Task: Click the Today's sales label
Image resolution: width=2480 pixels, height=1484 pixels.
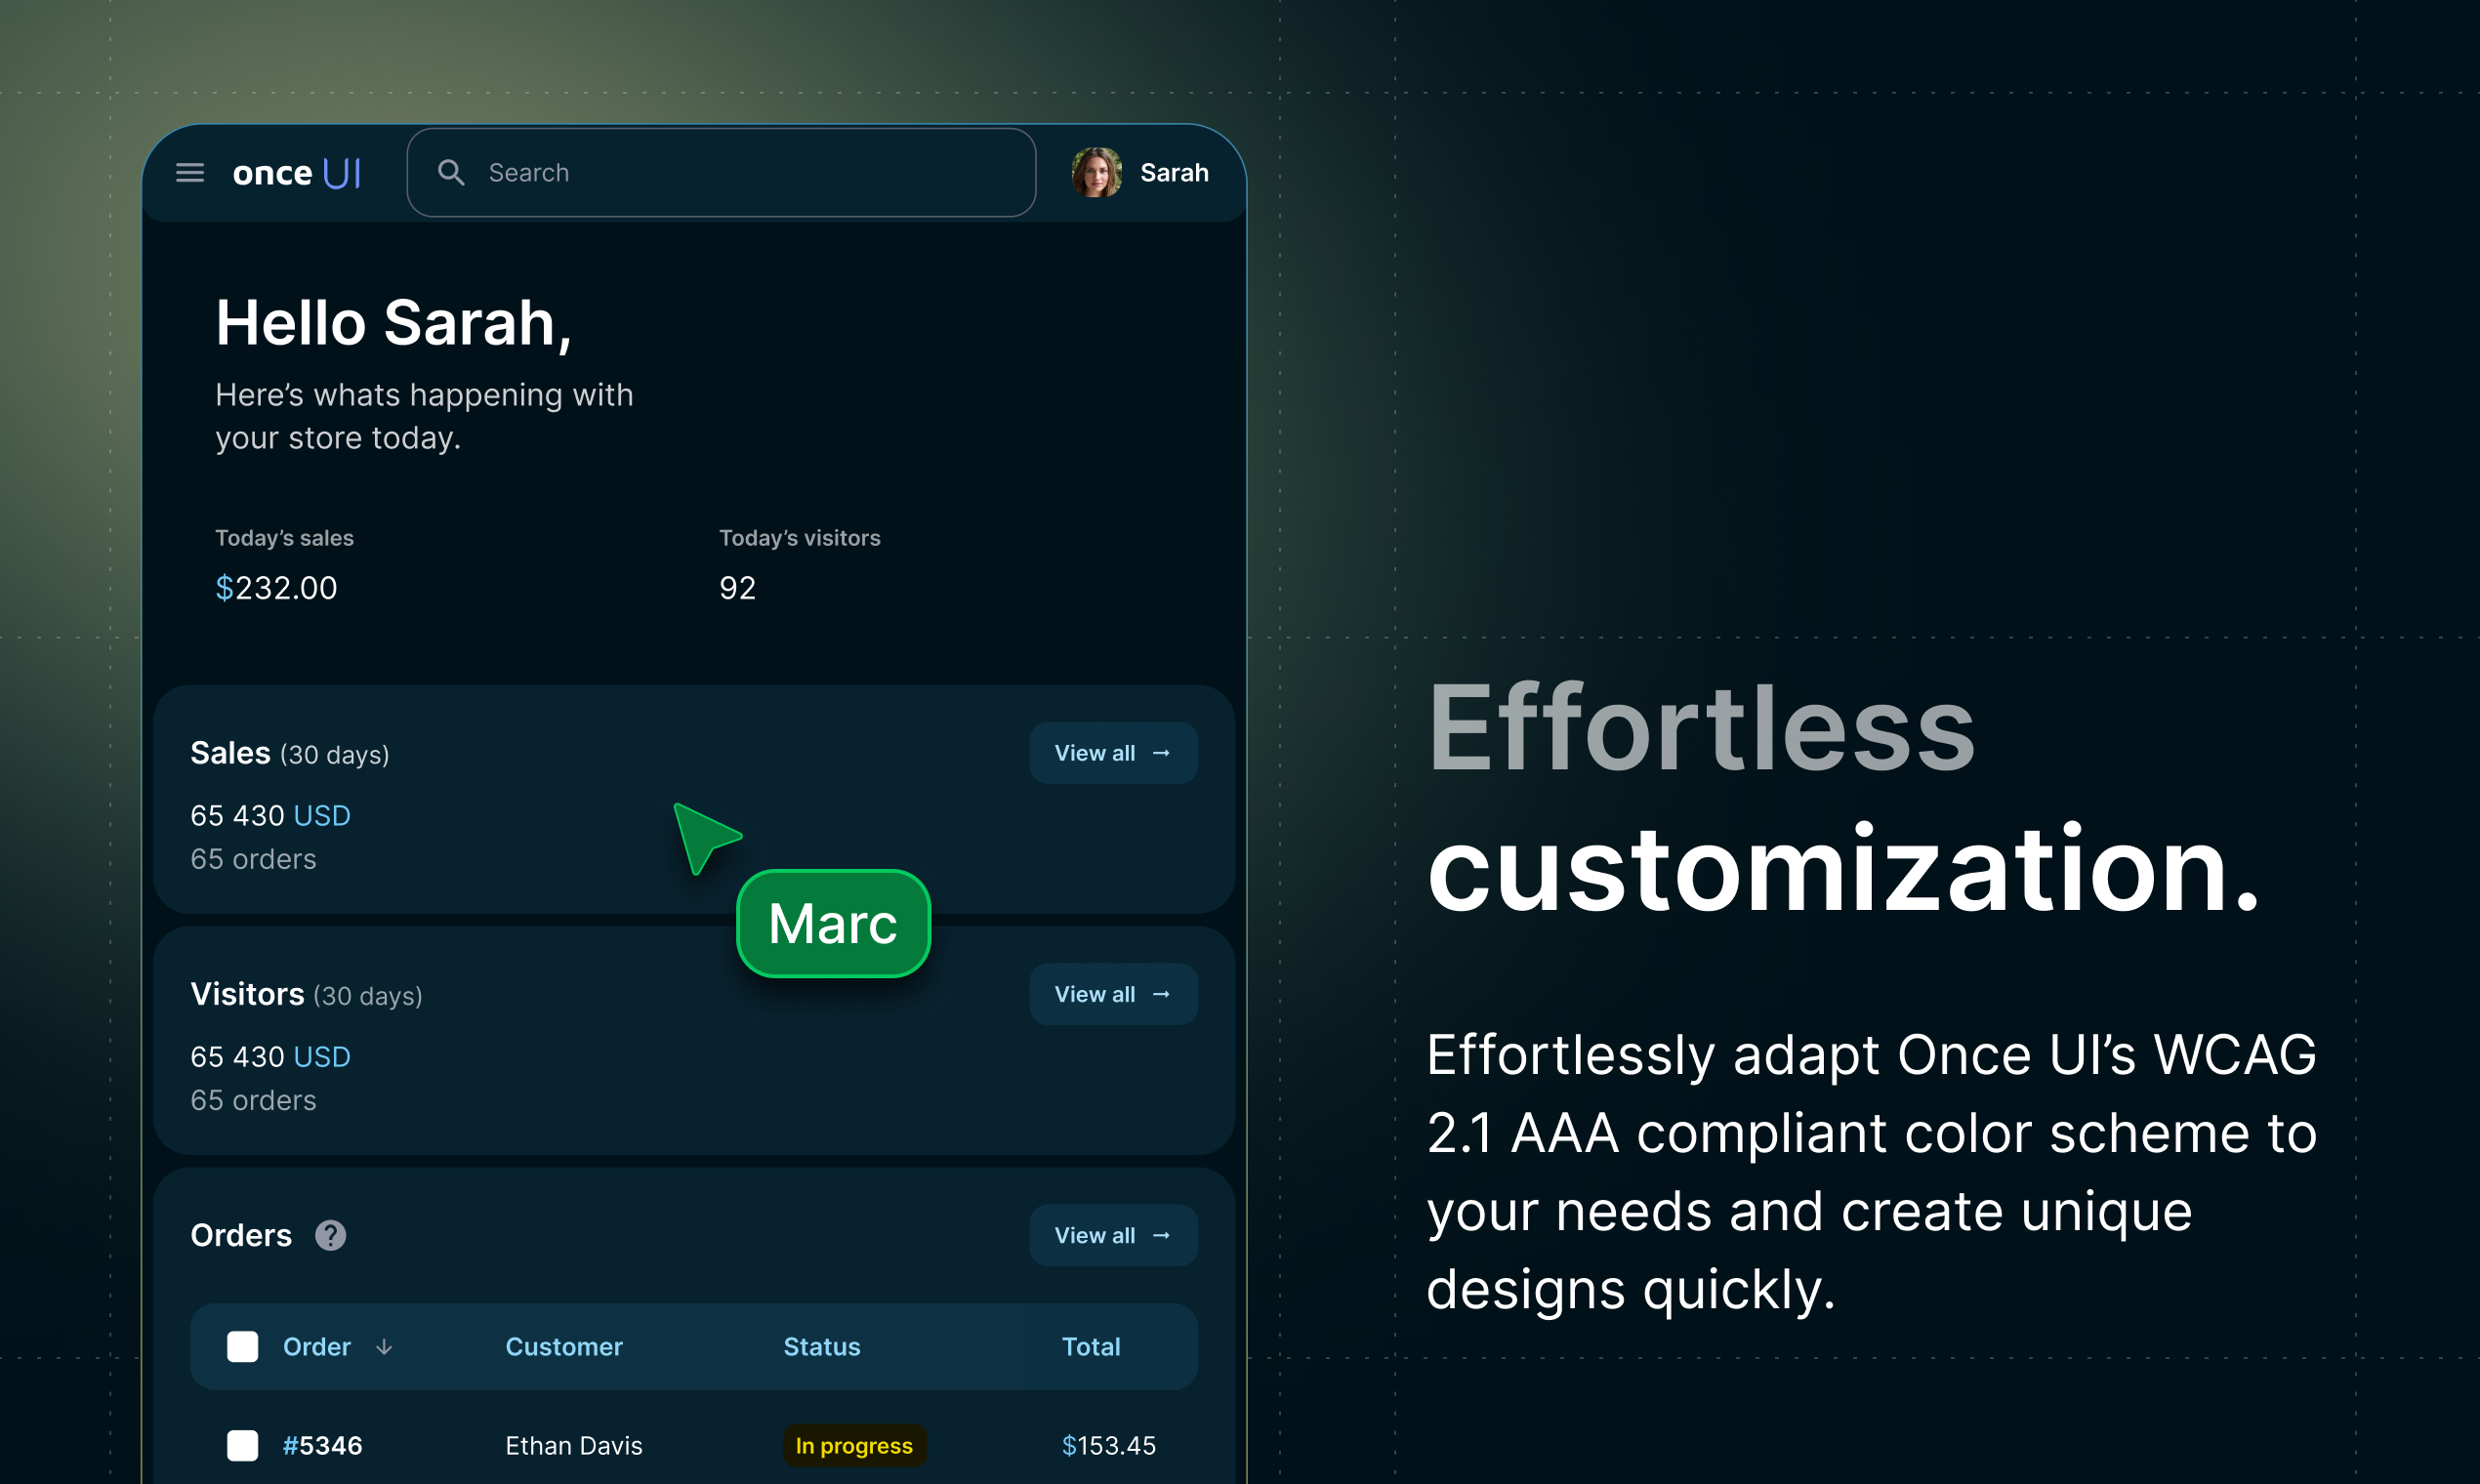Action: click(284, 538)
